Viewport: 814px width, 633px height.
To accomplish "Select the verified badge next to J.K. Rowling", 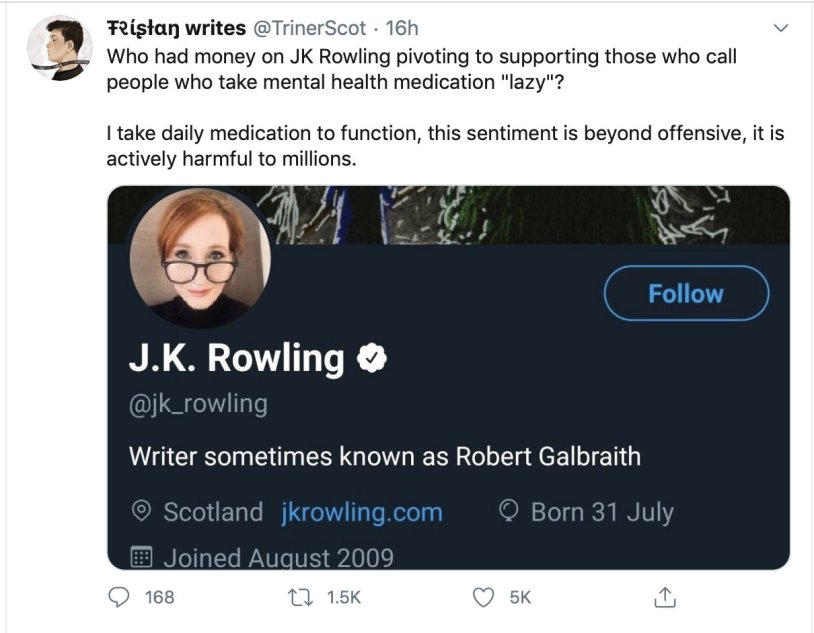I will [373, 356].
